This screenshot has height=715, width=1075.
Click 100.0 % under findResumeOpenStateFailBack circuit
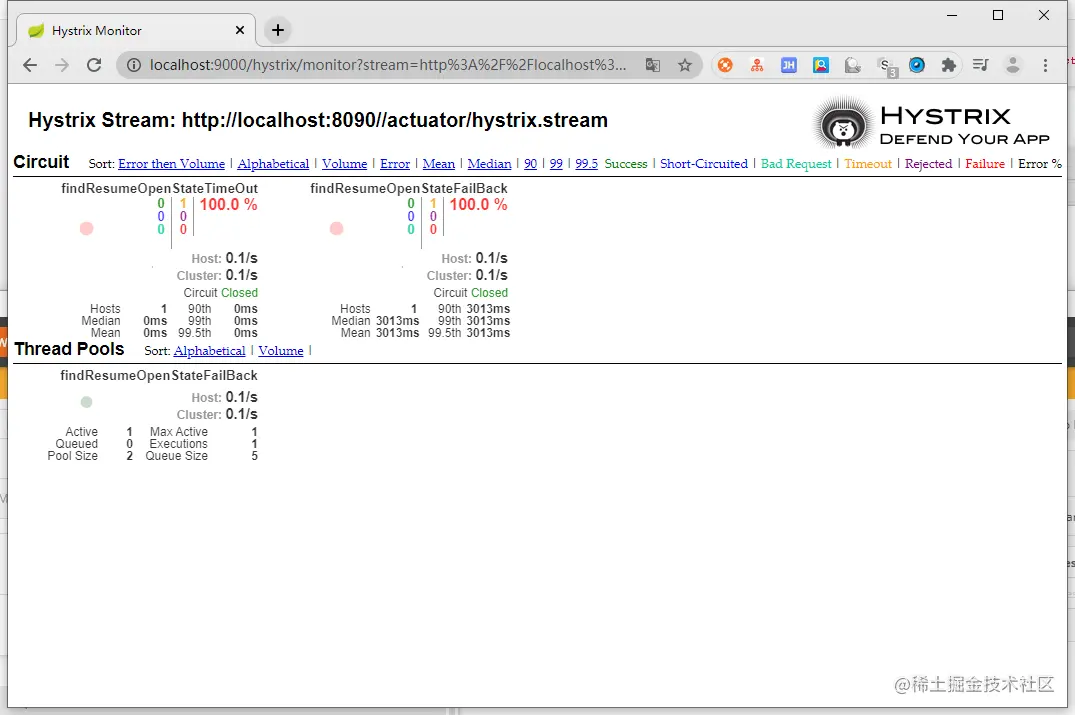pyautogui.click(x=479, y=204)
